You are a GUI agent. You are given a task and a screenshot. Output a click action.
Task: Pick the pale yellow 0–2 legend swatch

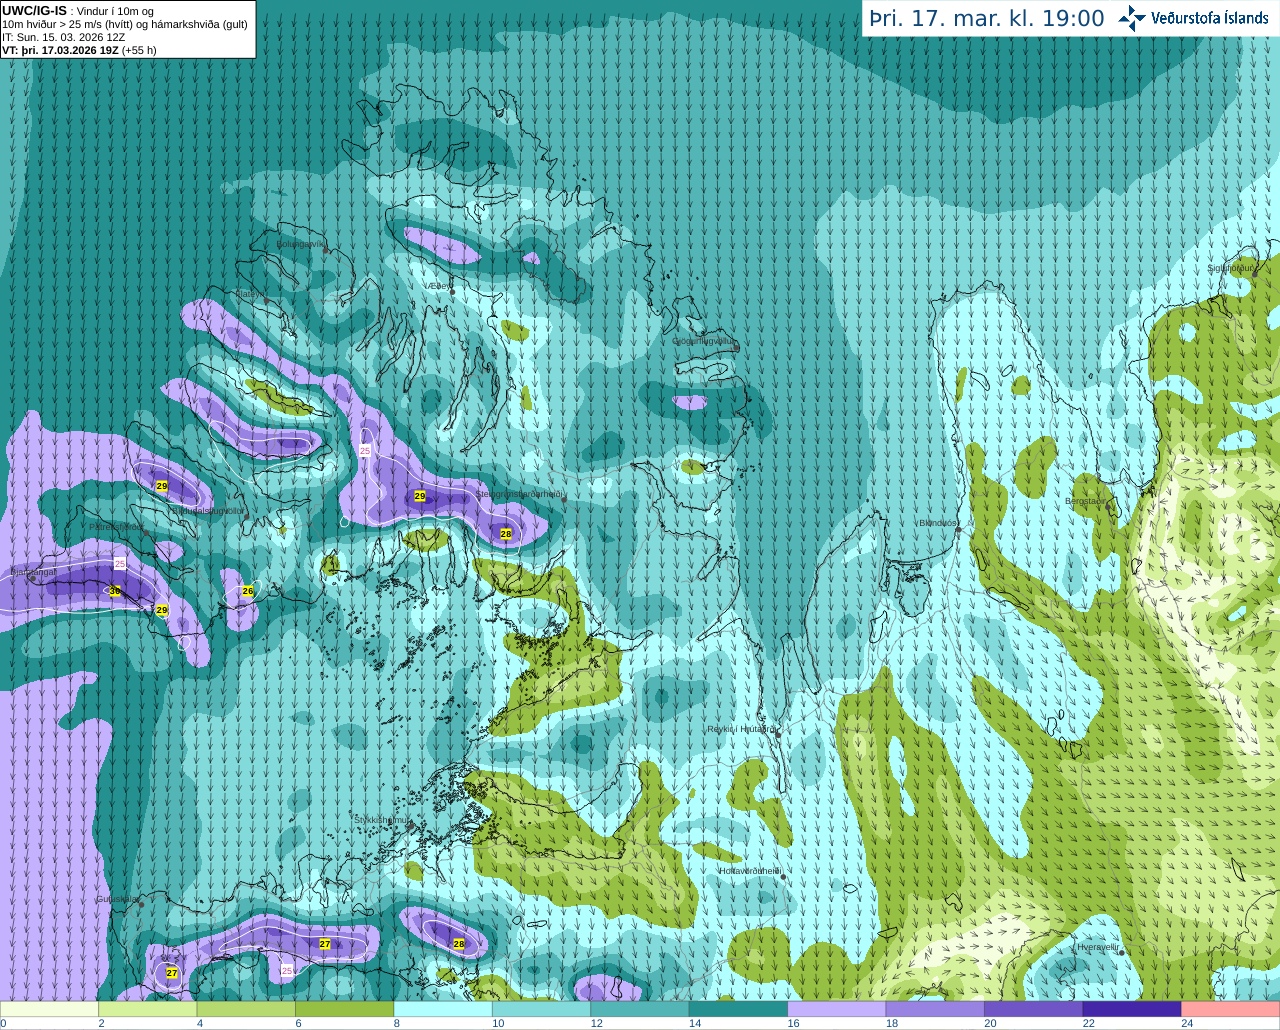pyautogui.click(x=49, y=1009)
